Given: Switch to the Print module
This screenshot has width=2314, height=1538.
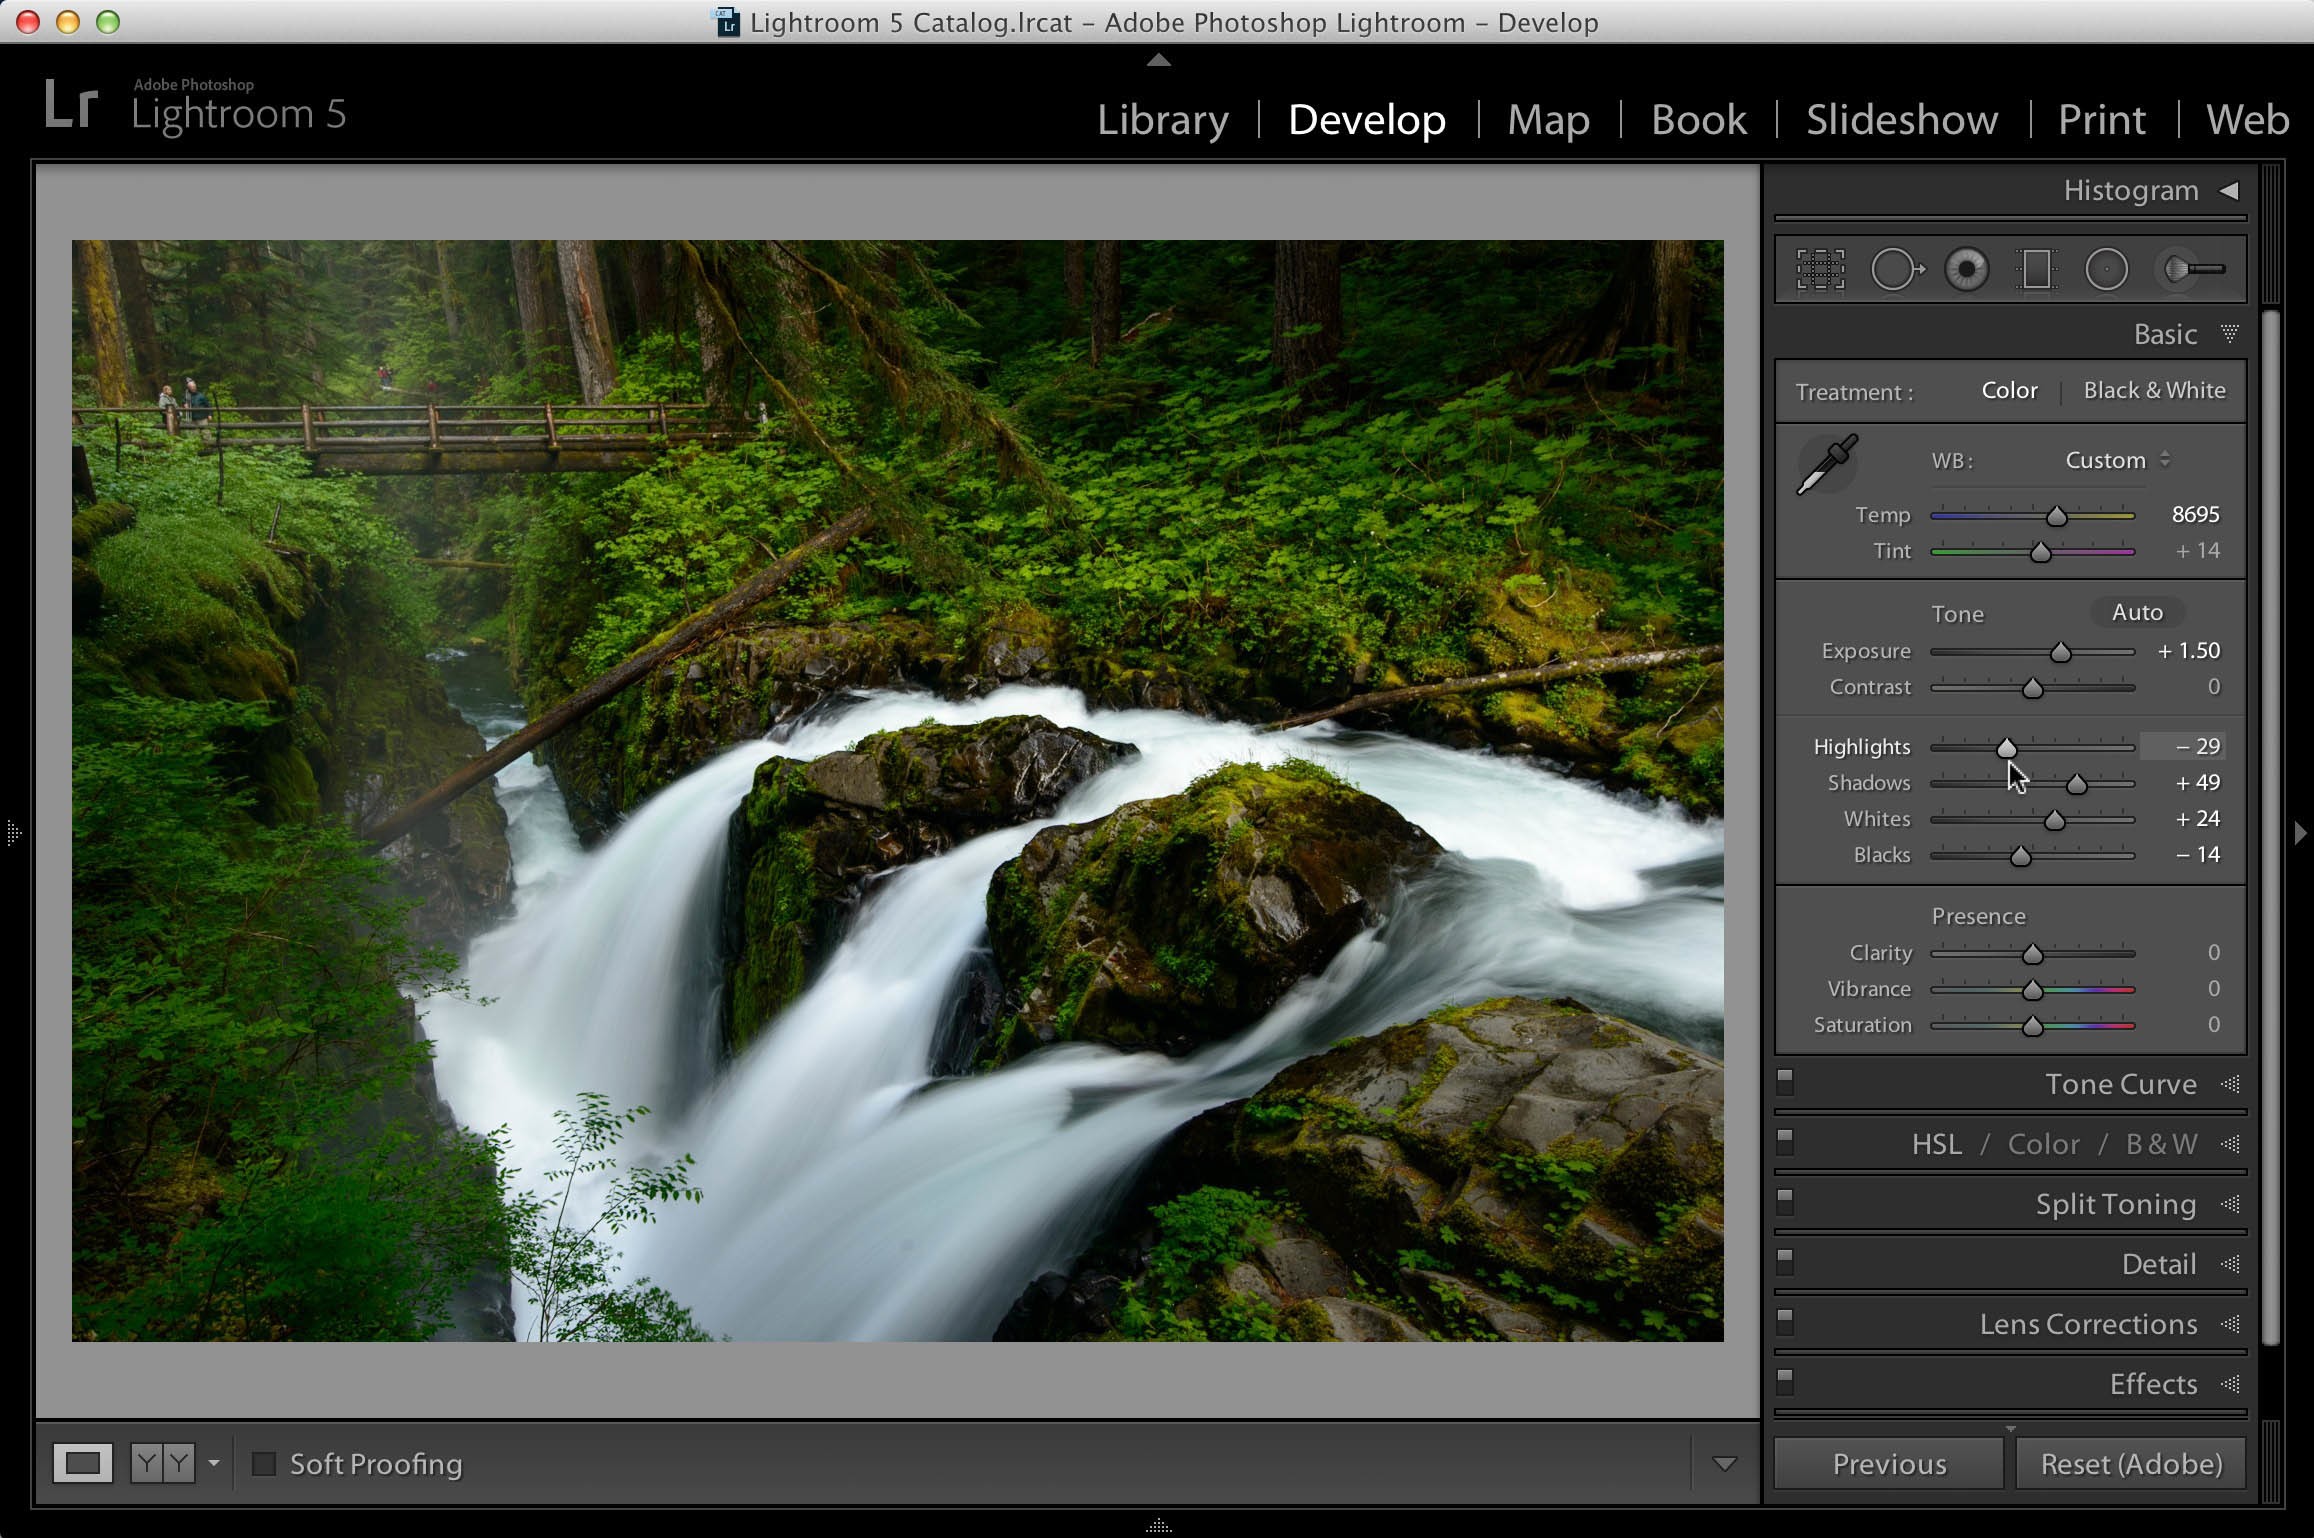Looking at the screenshot, I should click(2102, 120).
